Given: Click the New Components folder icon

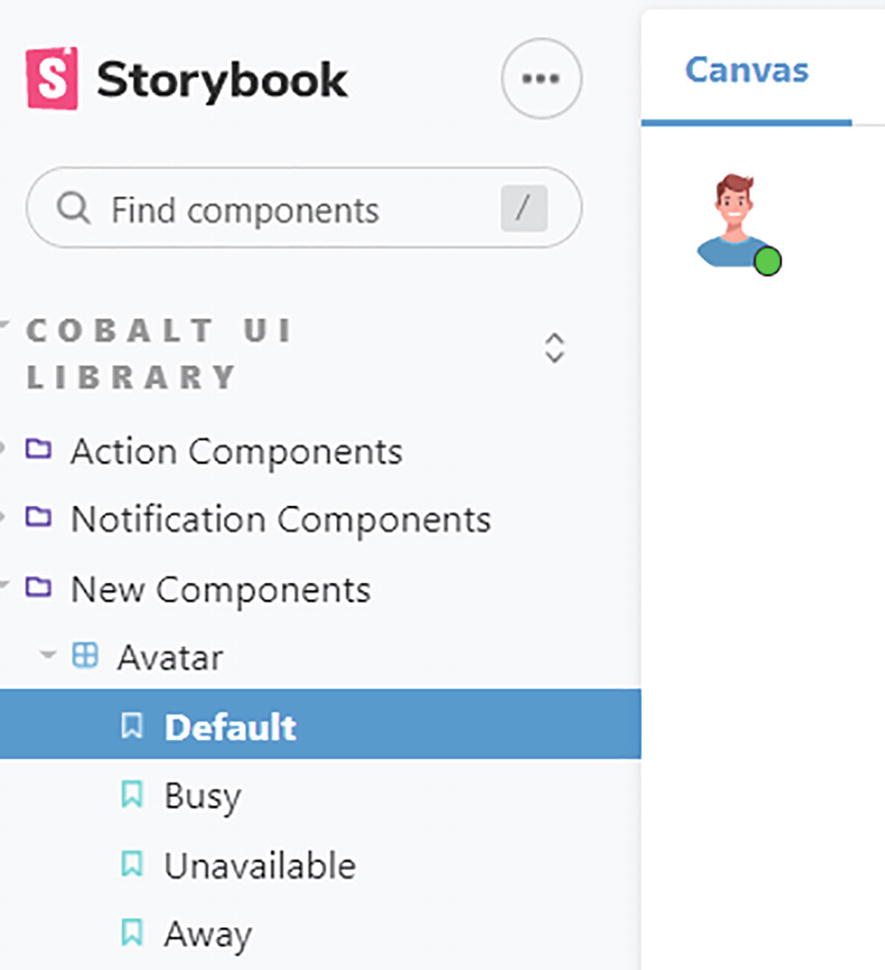Looking at the screenshot, I should tap(38, 586).
